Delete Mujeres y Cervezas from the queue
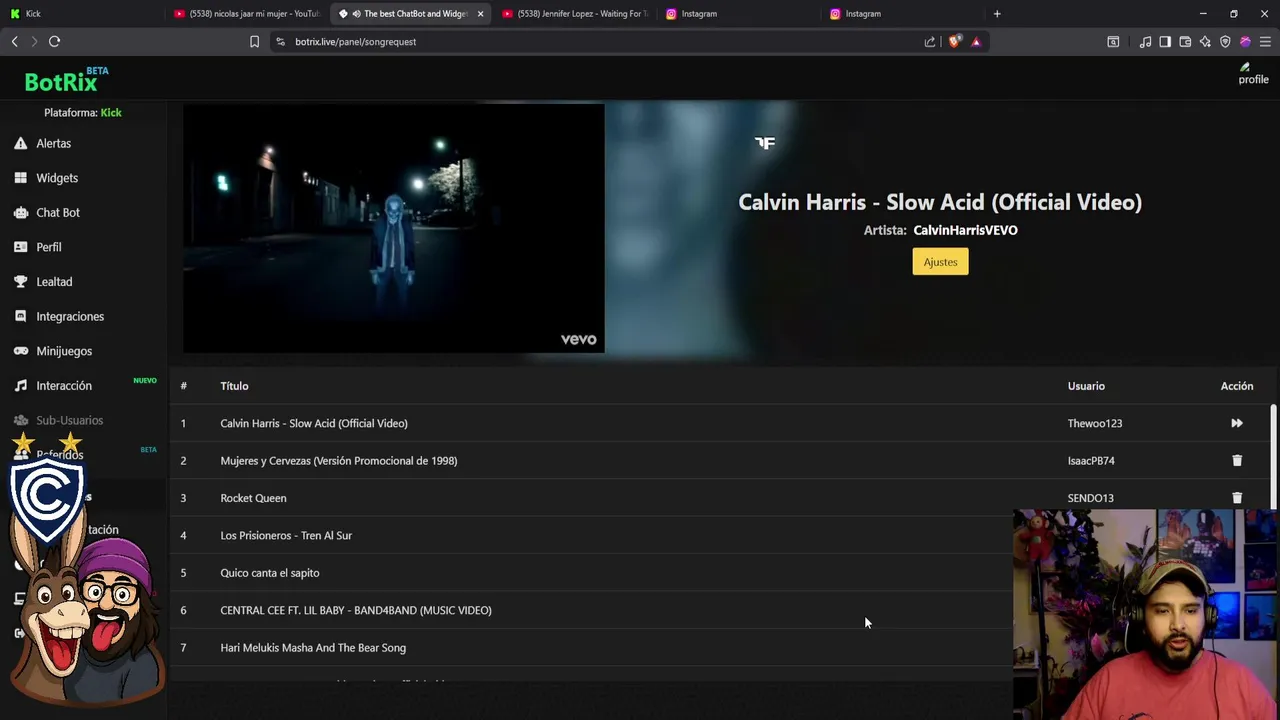1280x720 pixels. pyautogui.click(x=1237, y=461)
